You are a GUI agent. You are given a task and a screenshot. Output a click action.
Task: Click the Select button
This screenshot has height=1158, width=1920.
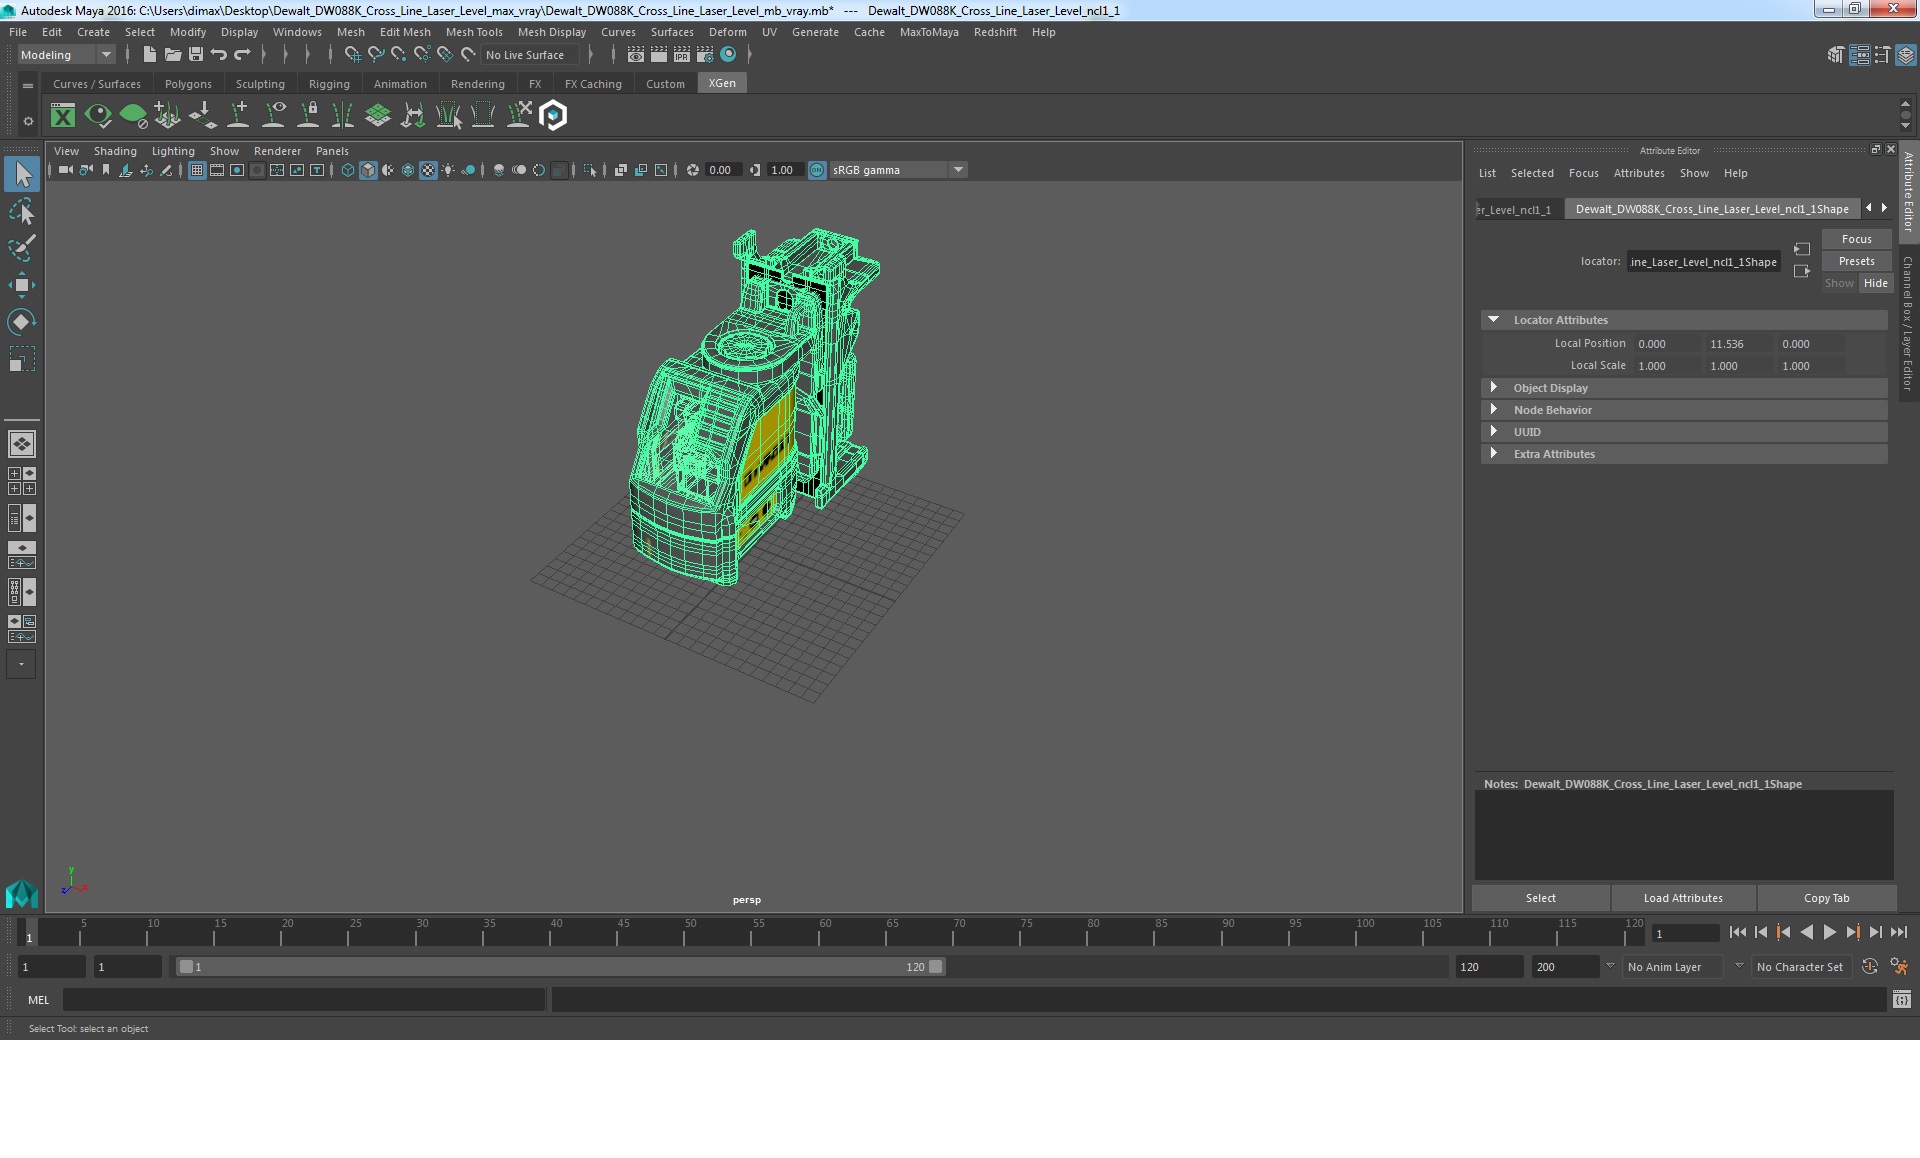[1540, 898]
